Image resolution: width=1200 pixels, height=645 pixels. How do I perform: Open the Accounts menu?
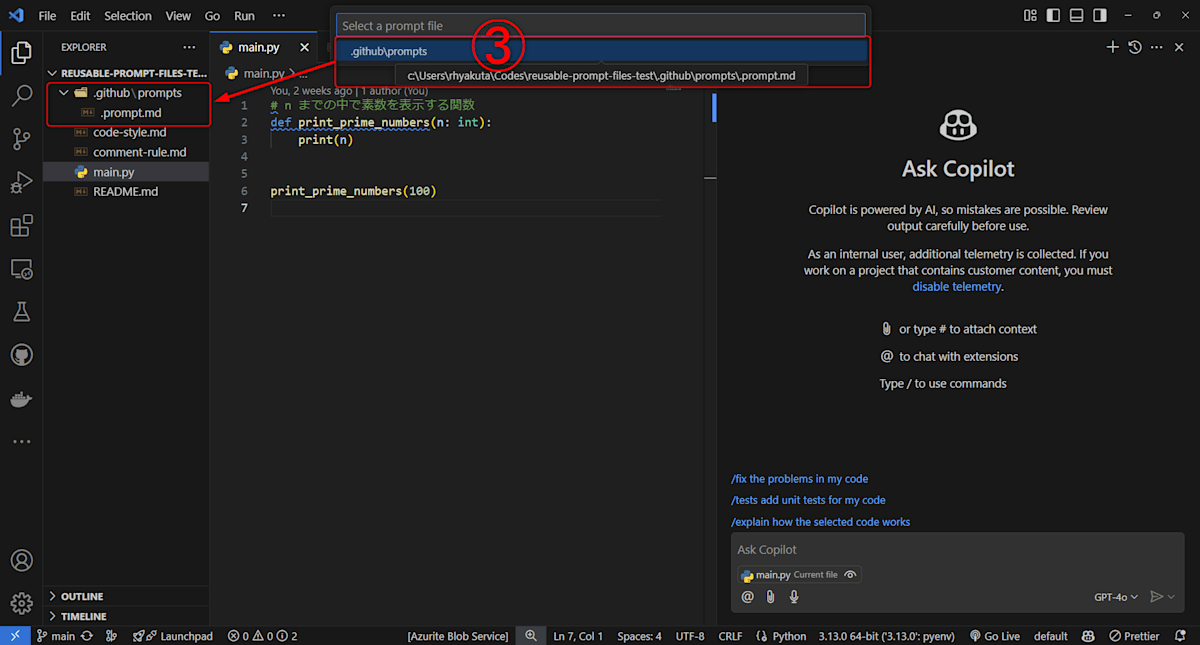point(21,561)
